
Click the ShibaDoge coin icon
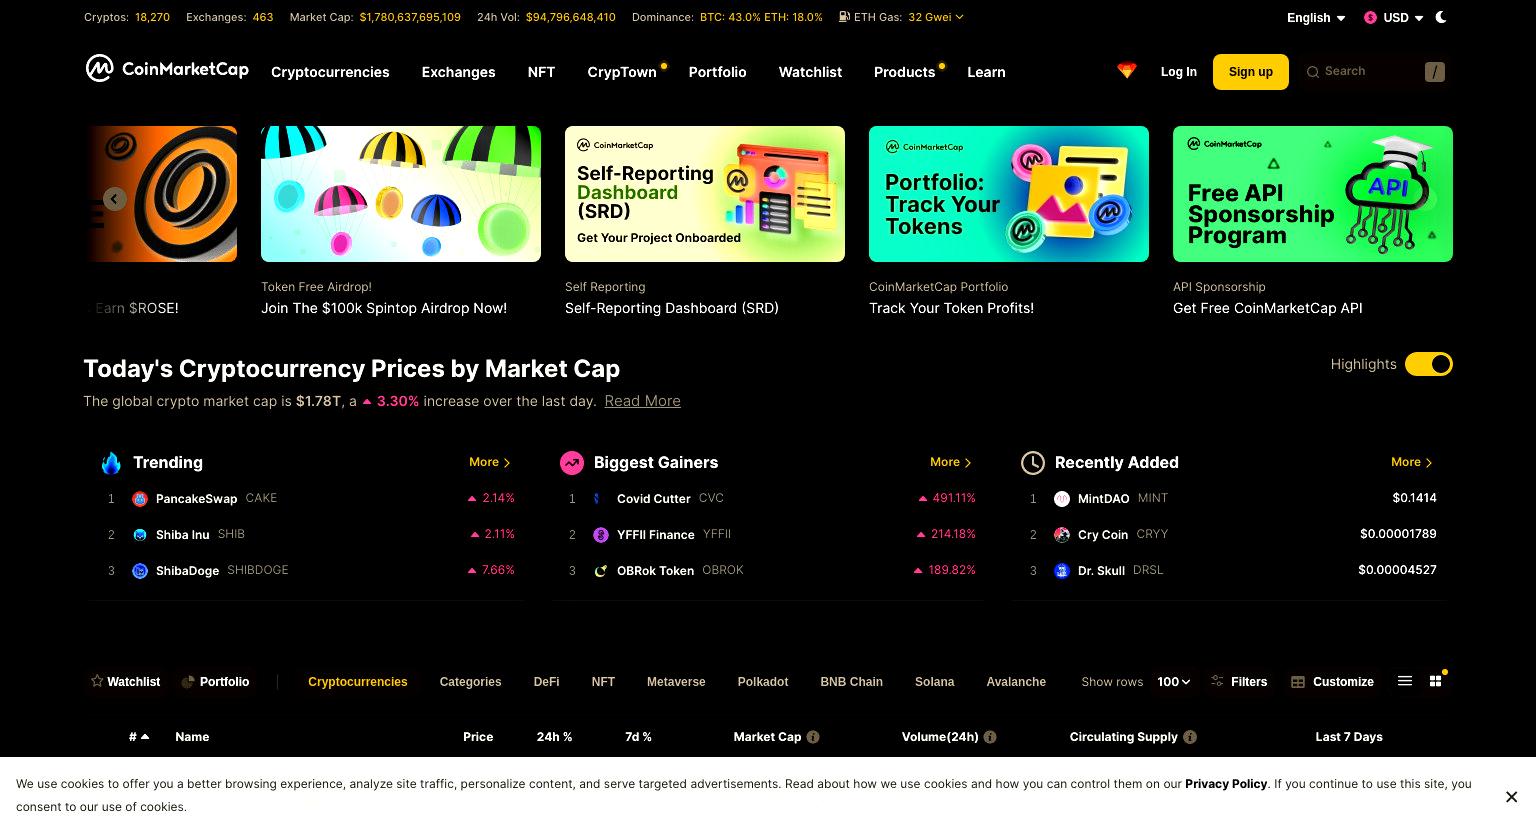140,571
